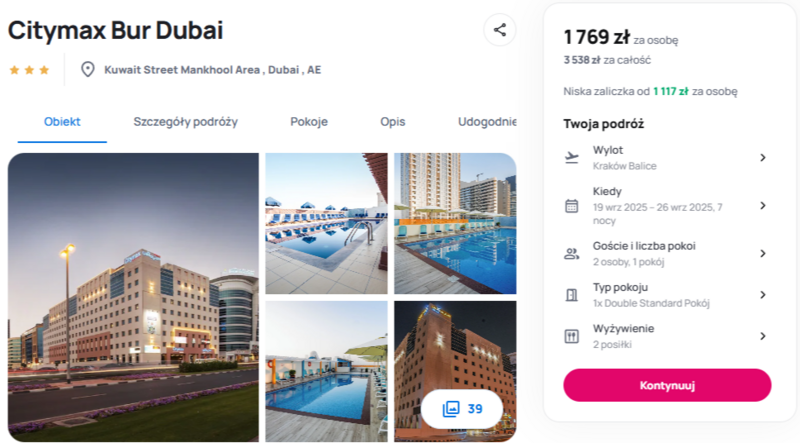
Task: Click the cutlery meal icon by Wyżywienie
Action: click(x=572, y=336)
